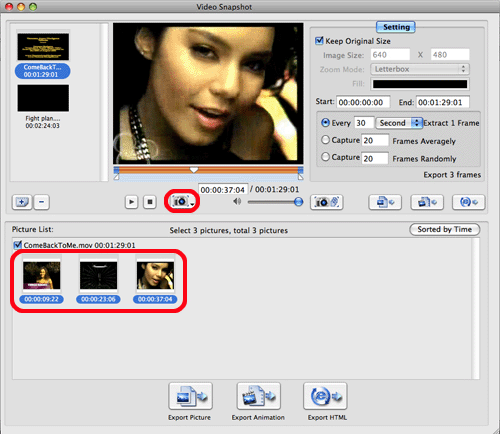This screenshot has width=500, height=434.
Task: Click the small export HTML toolbar icon
Action: pyautogui.click(x=468, y=202)
